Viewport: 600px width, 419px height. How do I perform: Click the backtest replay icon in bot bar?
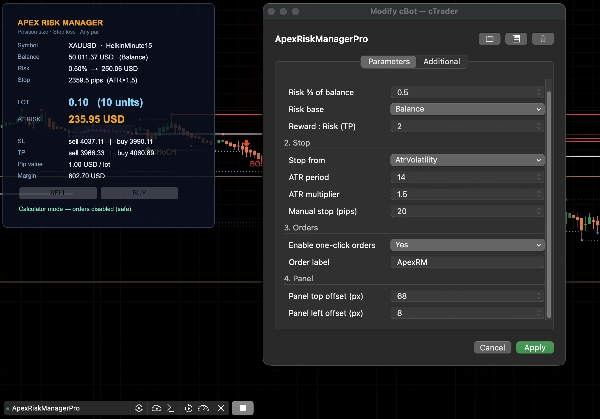point(188,408)
